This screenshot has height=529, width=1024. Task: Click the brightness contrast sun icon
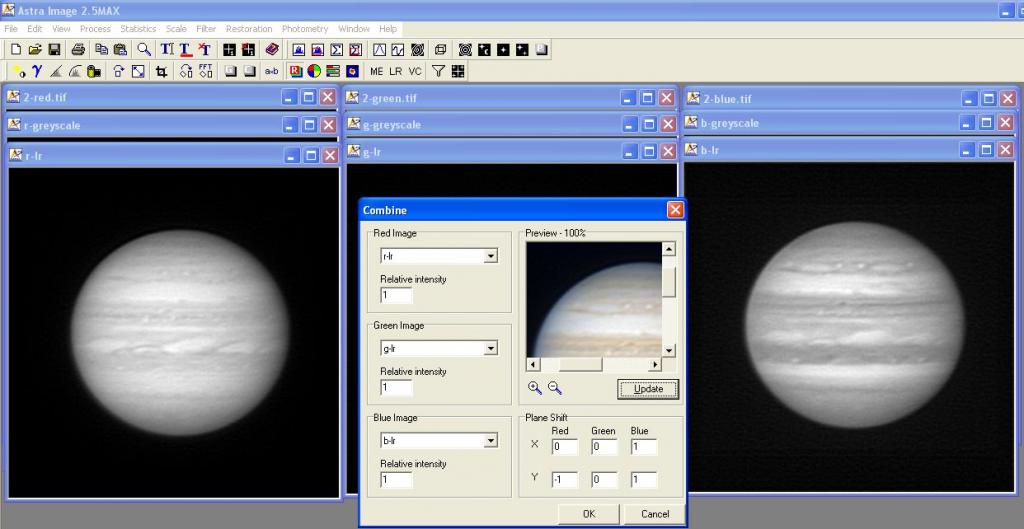[18, 71]
